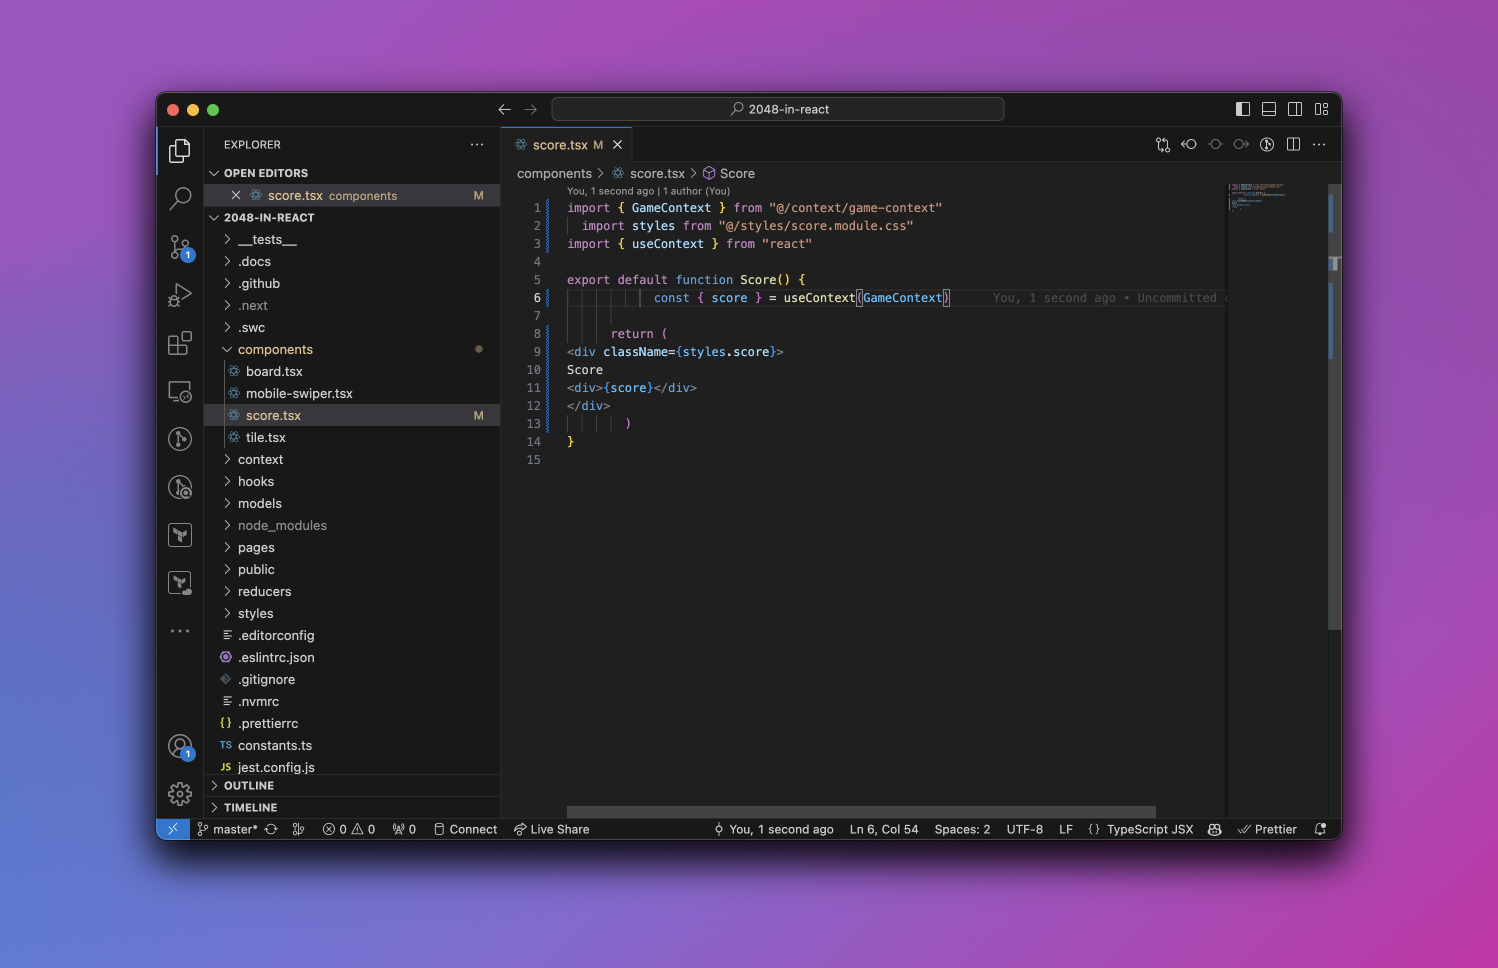Open the .eslintrc.json file
Screen dimensions: 1498x968
click(x=353, y=658)
